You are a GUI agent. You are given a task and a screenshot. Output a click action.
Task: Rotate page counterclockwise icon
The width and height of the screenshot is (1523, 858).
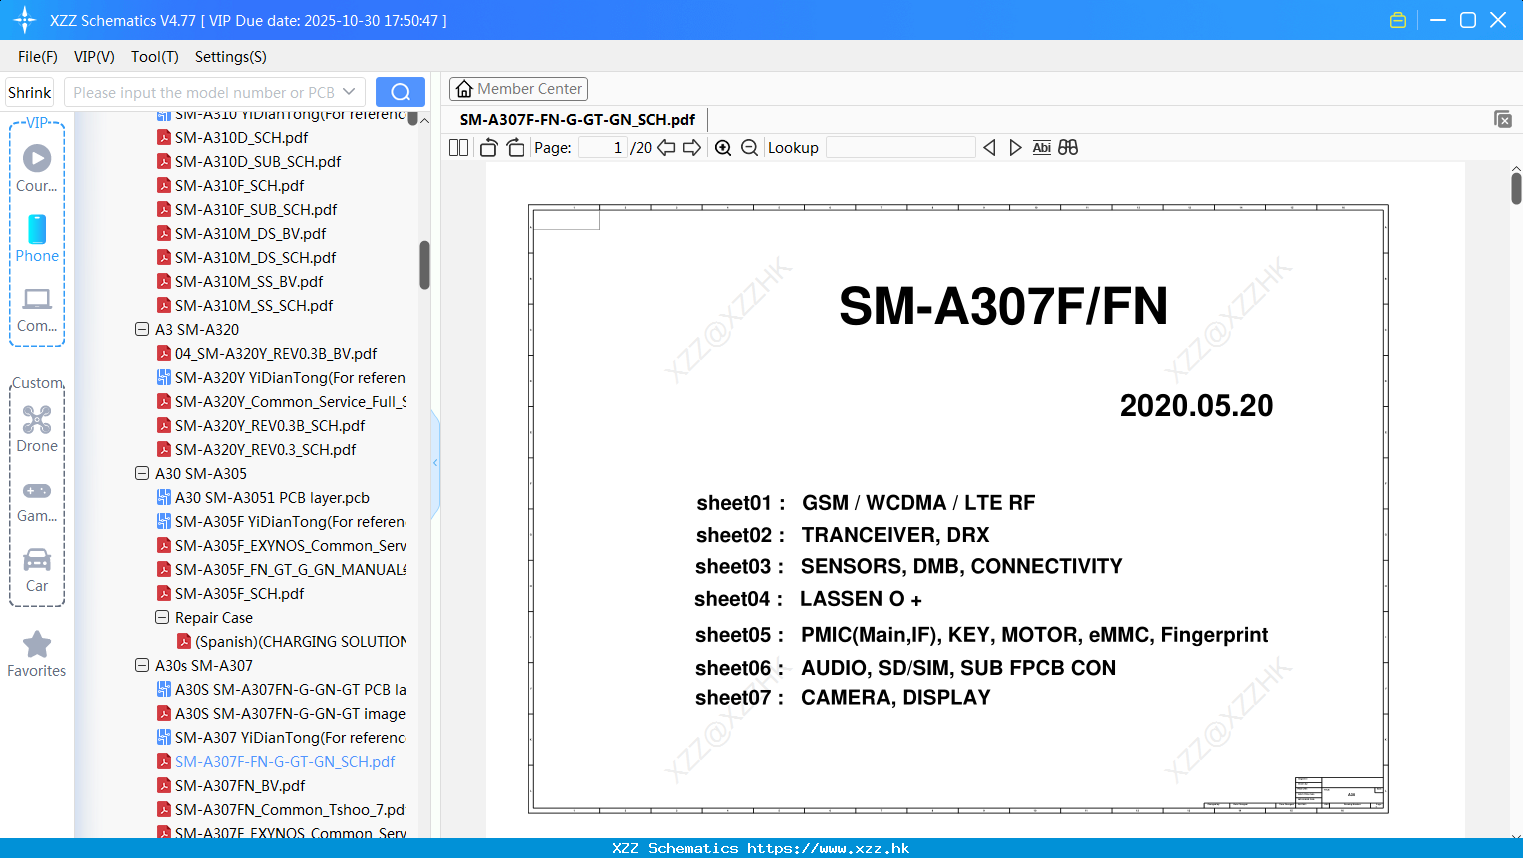tap(488, 148)
